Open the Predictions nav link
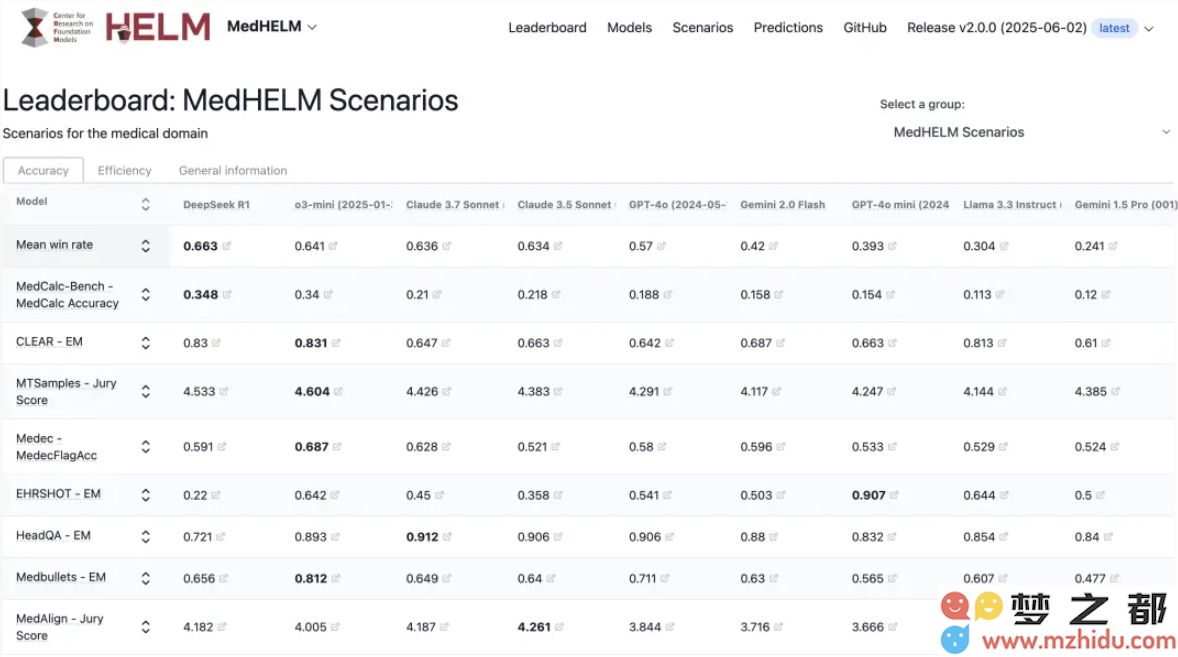The height and width of the screenshot is (657, 1178). point(788,28)
